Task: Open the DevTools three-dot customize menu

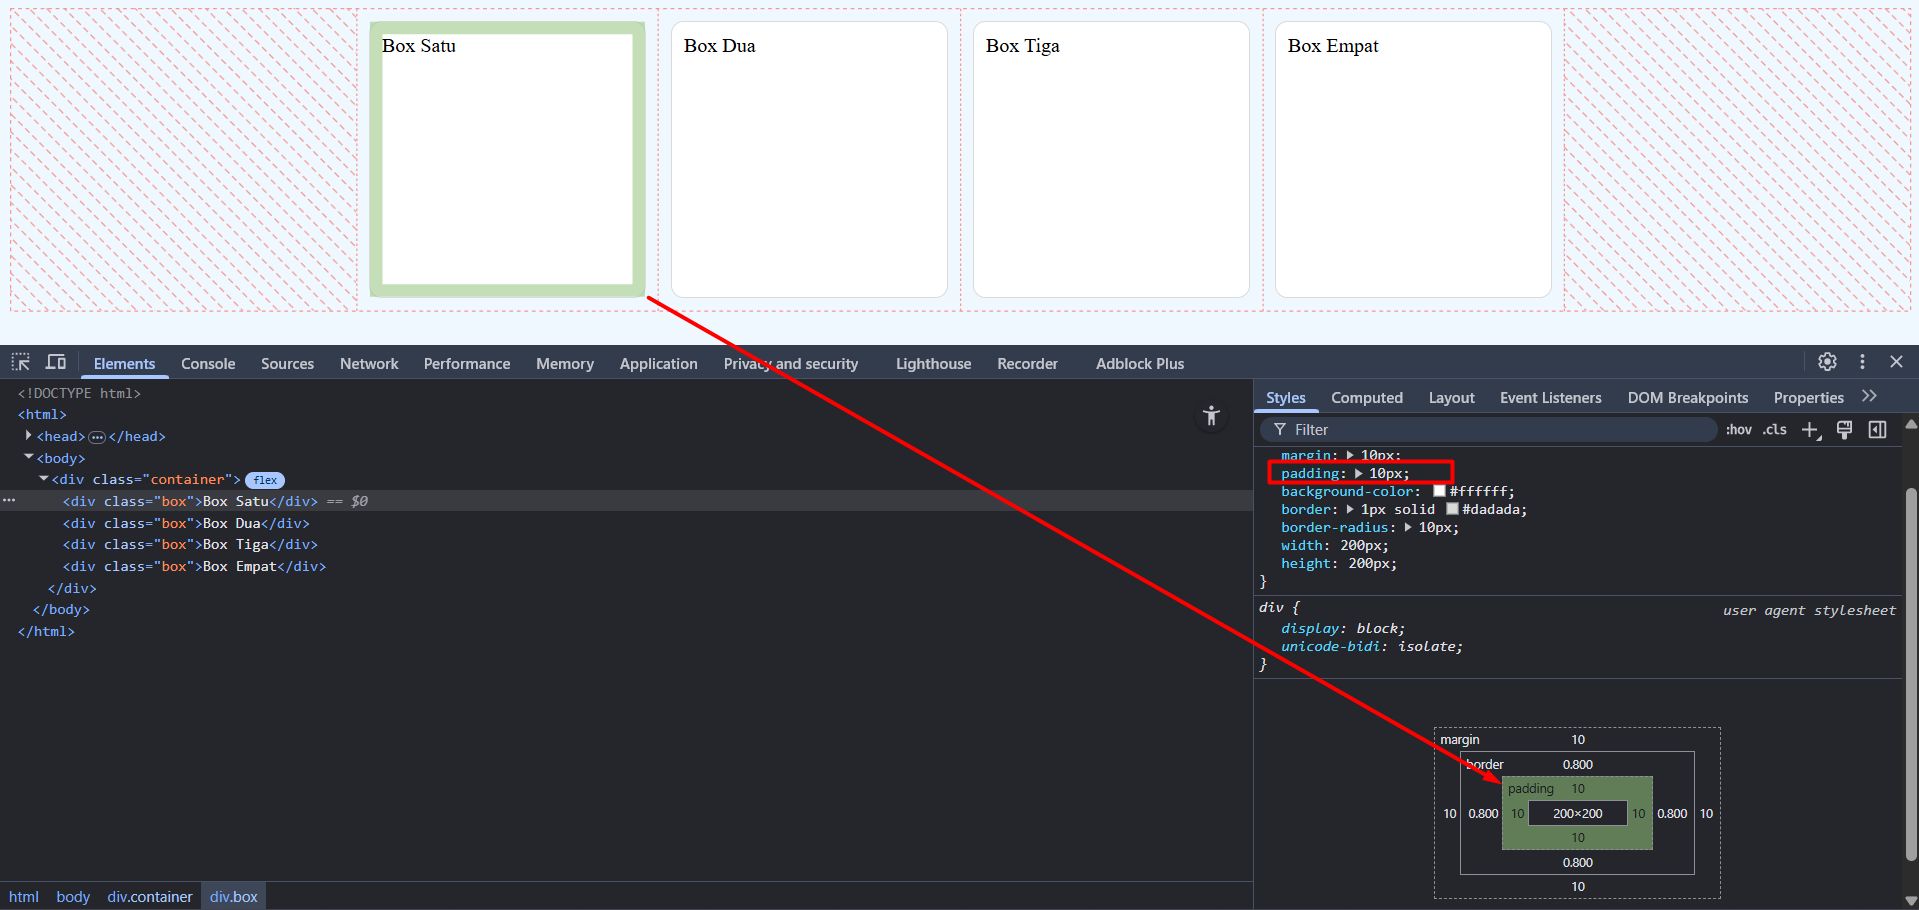Action: 1862,362
